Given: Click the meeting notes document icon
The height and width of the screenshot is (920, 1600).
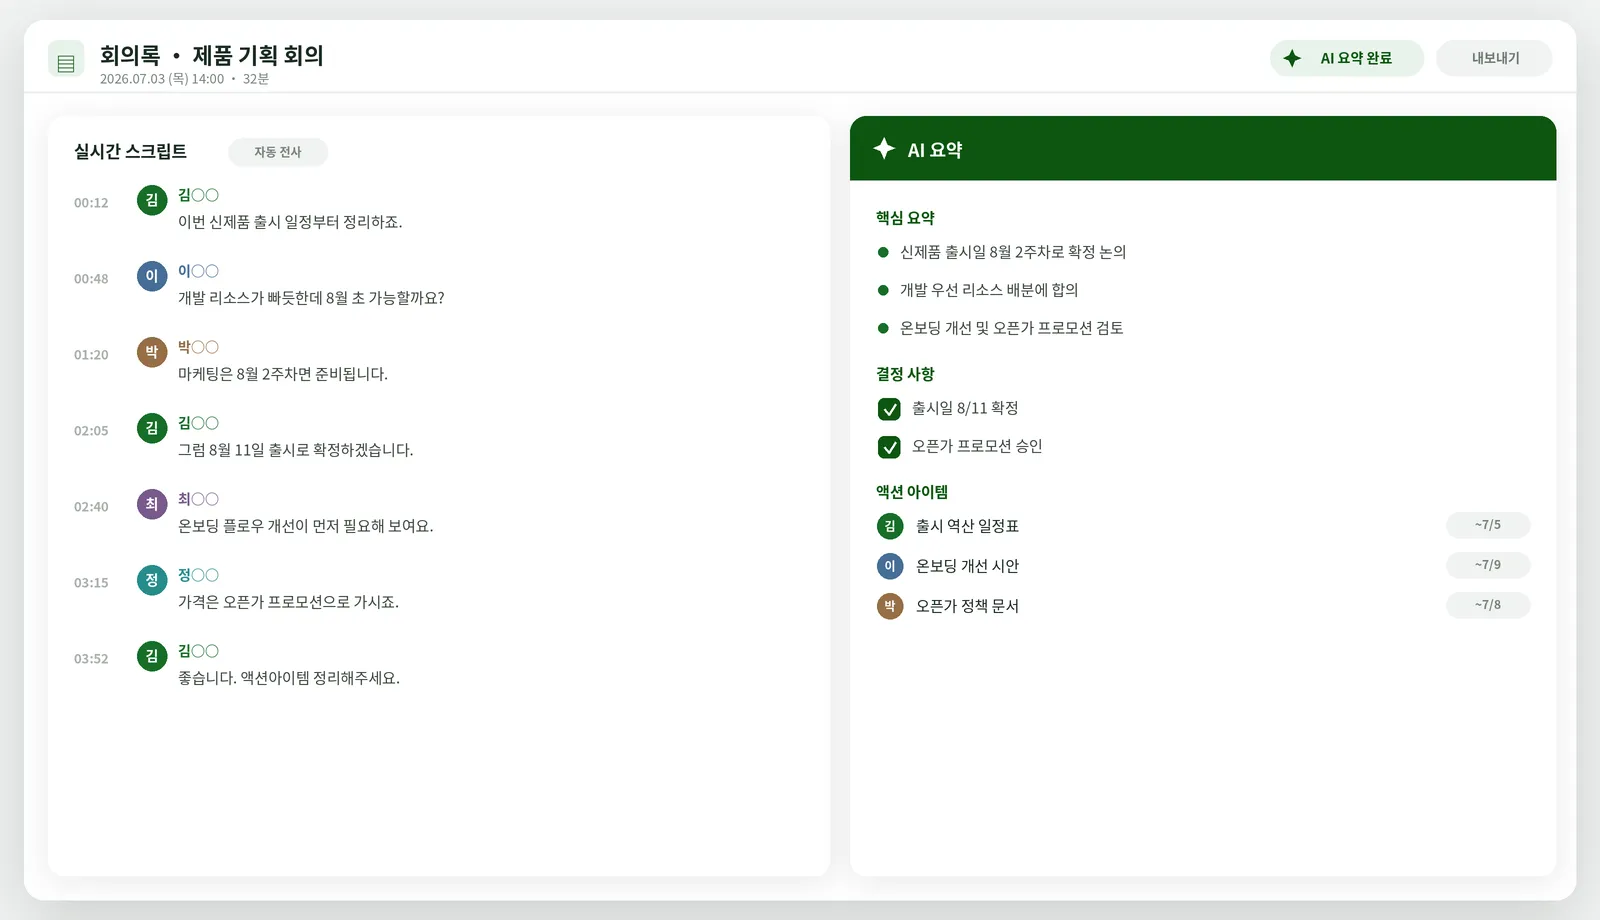Looking at the screenshot, I should pos(66,59).
